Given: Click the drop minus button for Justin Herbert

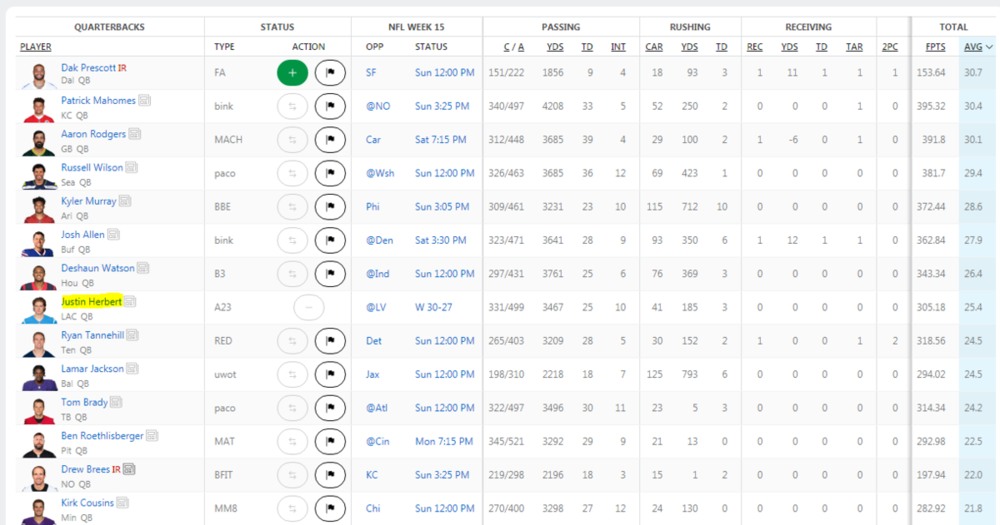Looking at the screenshot, I should 308,307.
